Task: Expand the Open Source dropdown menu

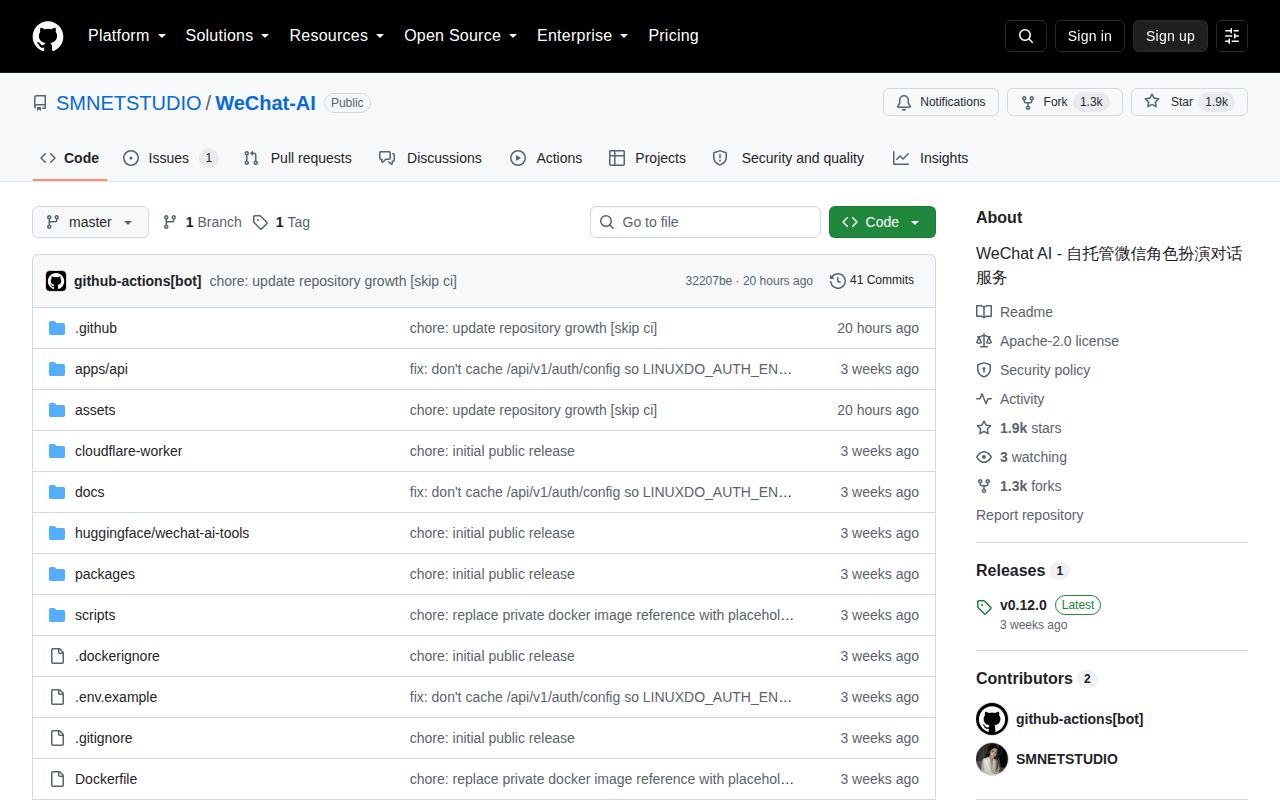Action: tap(461, 36)
